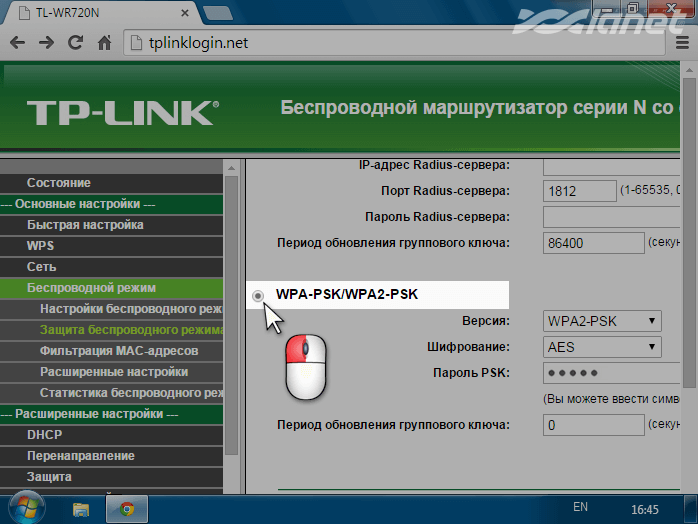
Task: Open File Explorer from the taskbar
Action: click(81, 509)
